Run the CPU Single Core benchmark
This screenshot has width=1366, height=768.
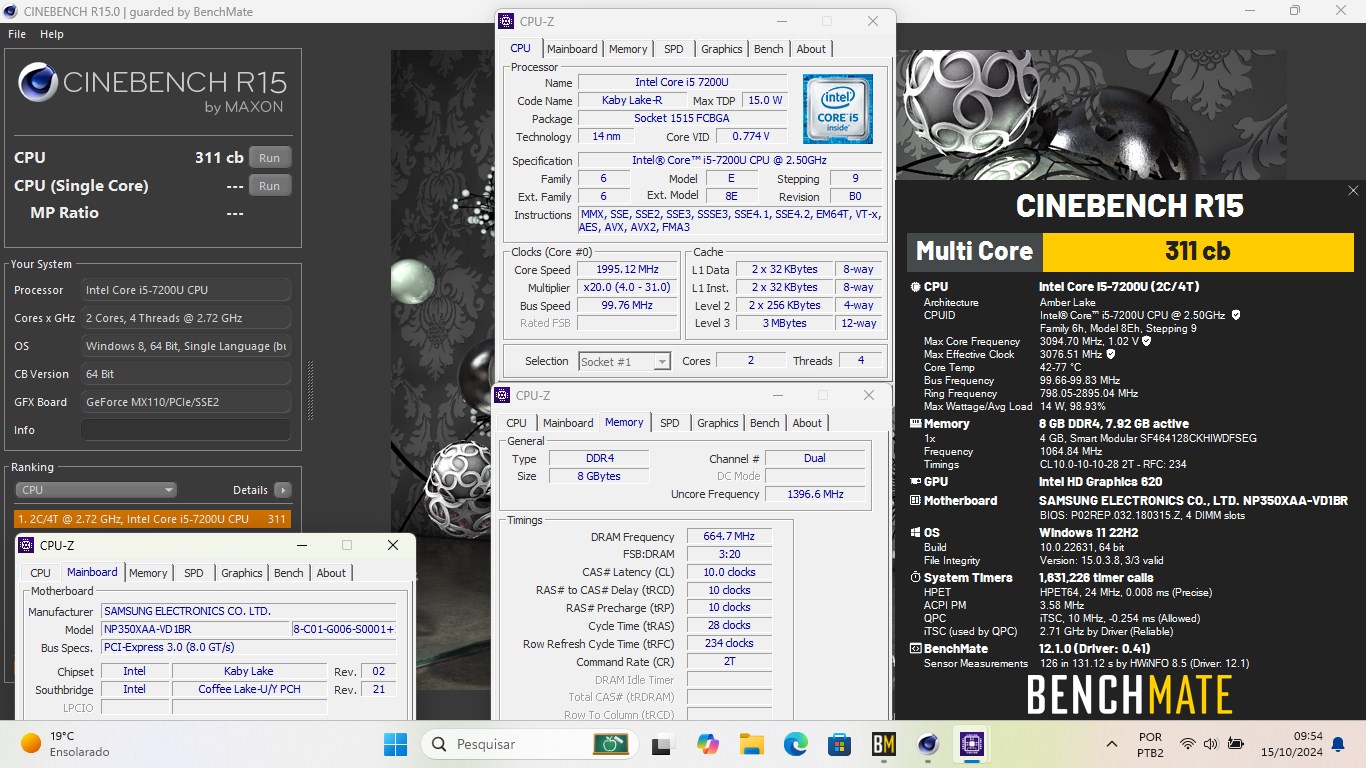point(270,186)
